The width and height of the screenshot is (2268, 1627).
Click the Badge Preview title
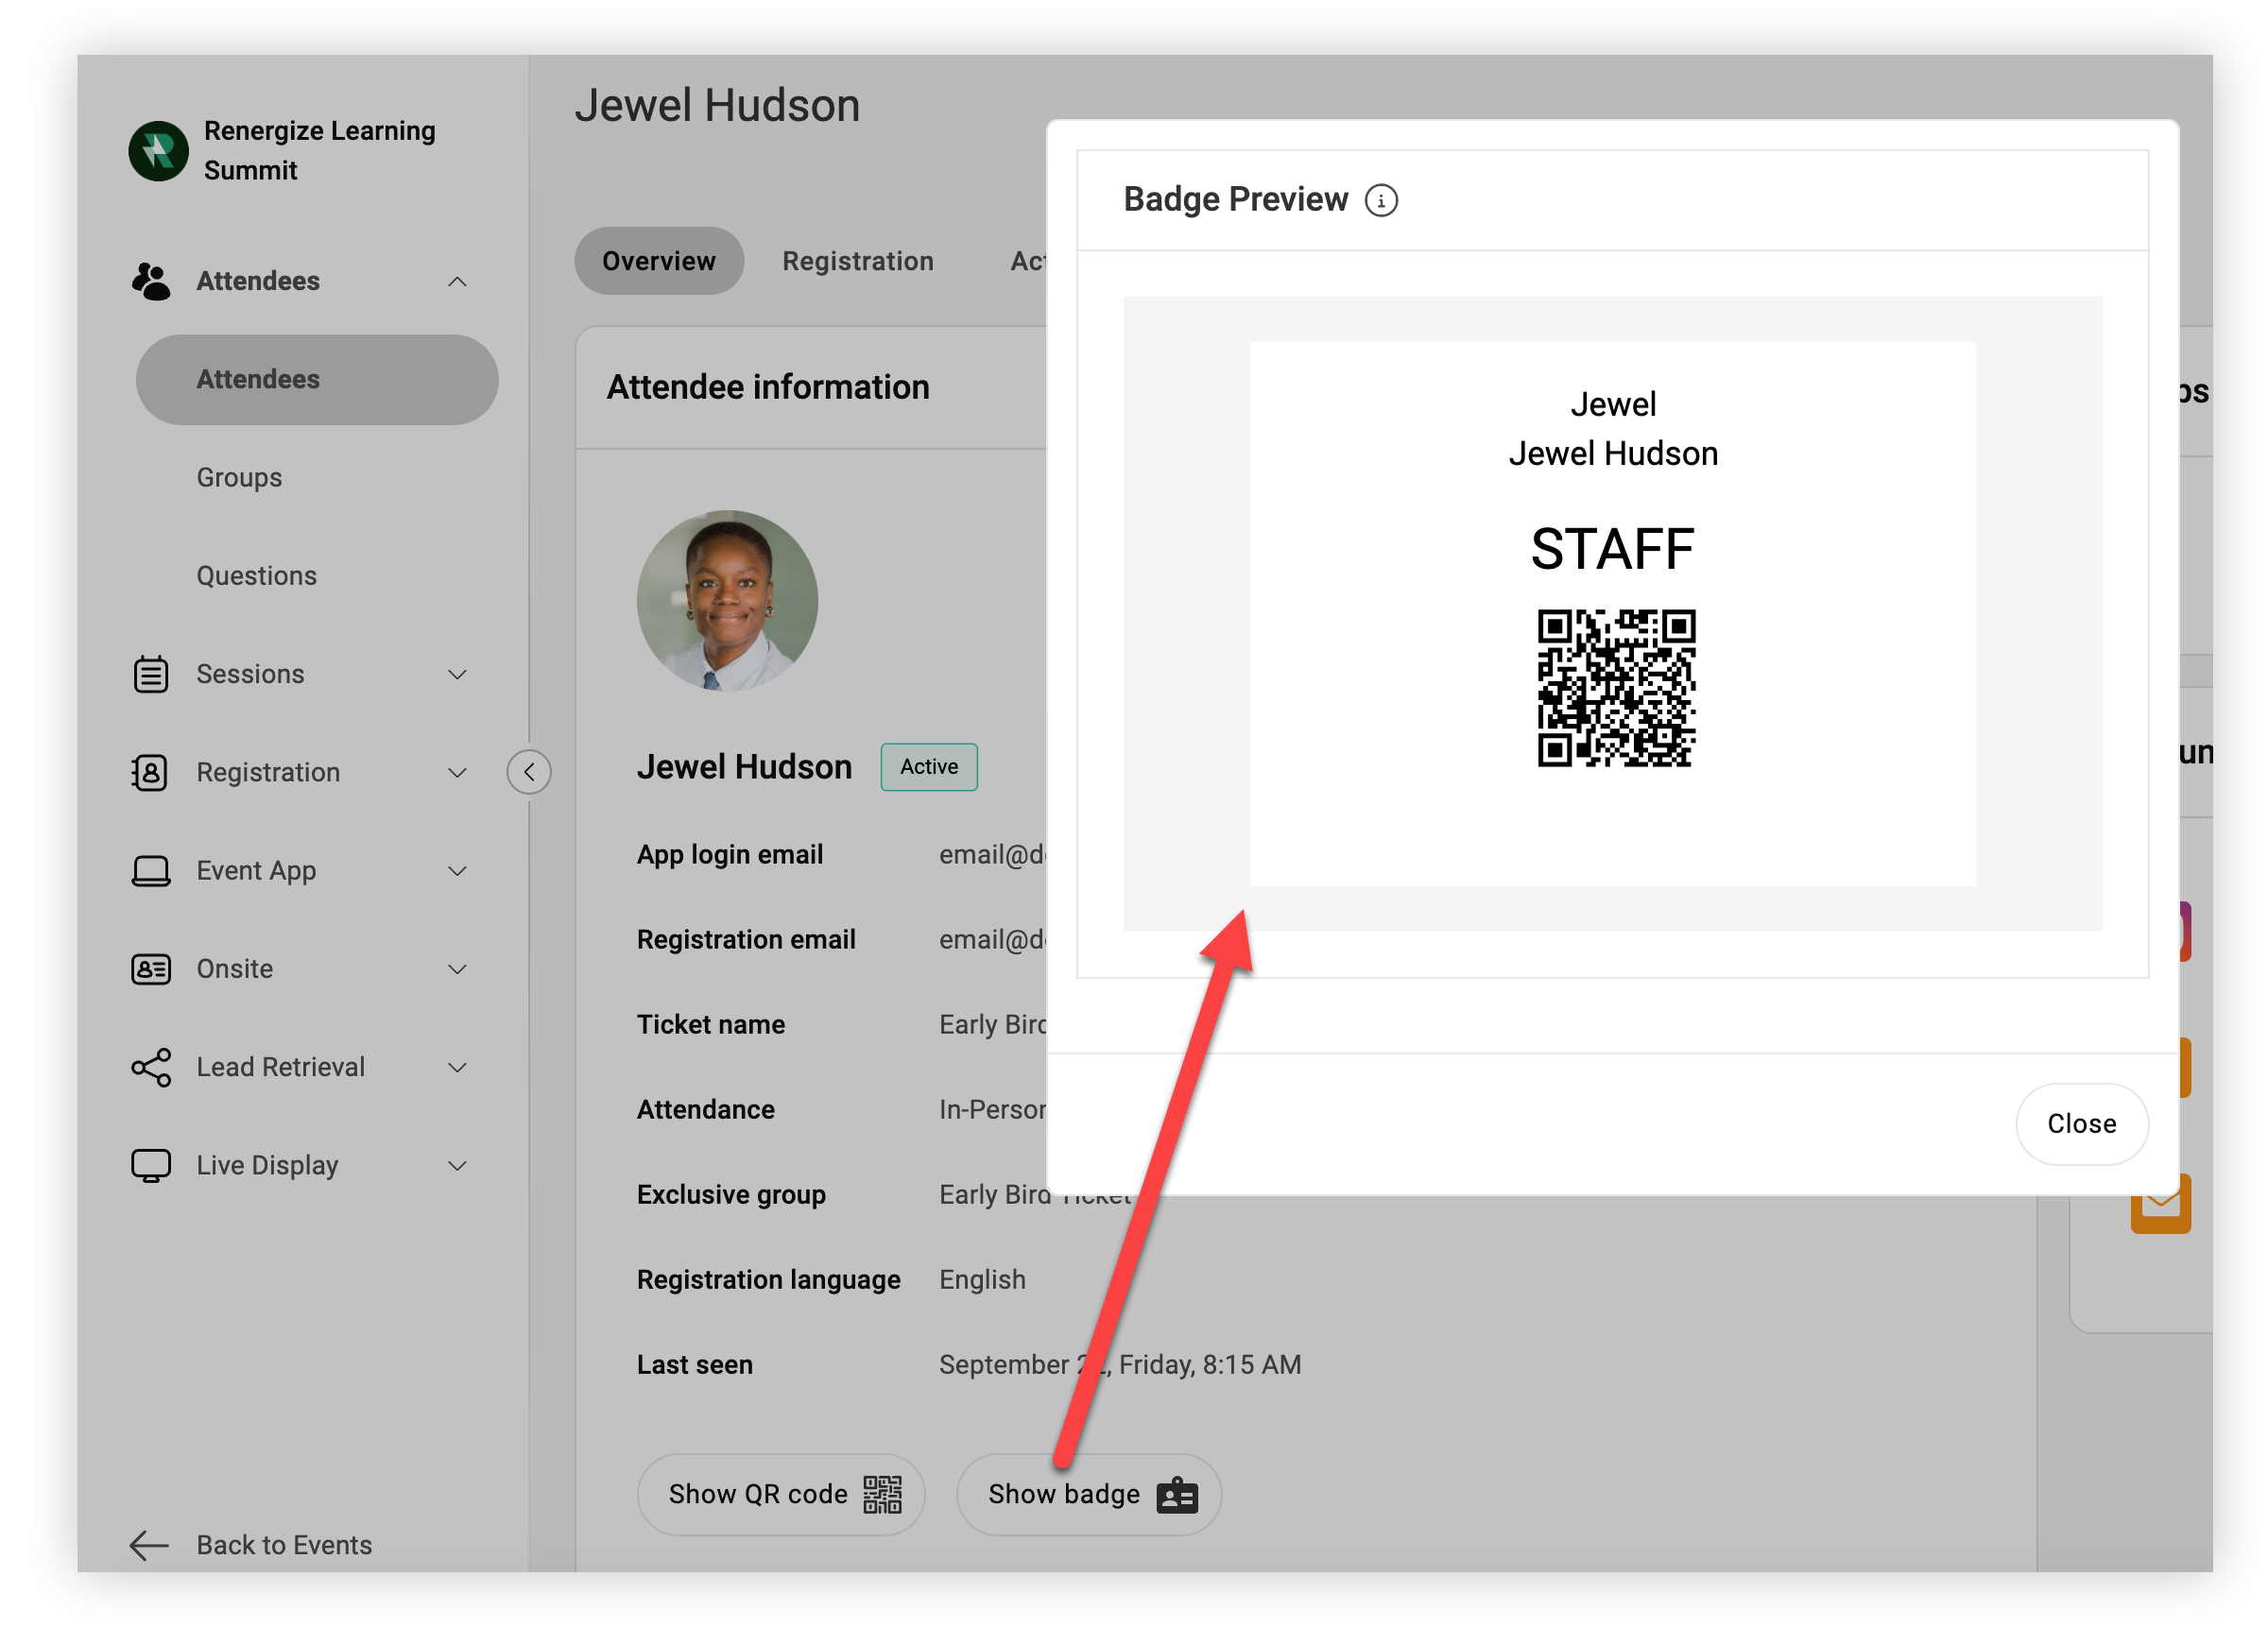pos(1235,199)
